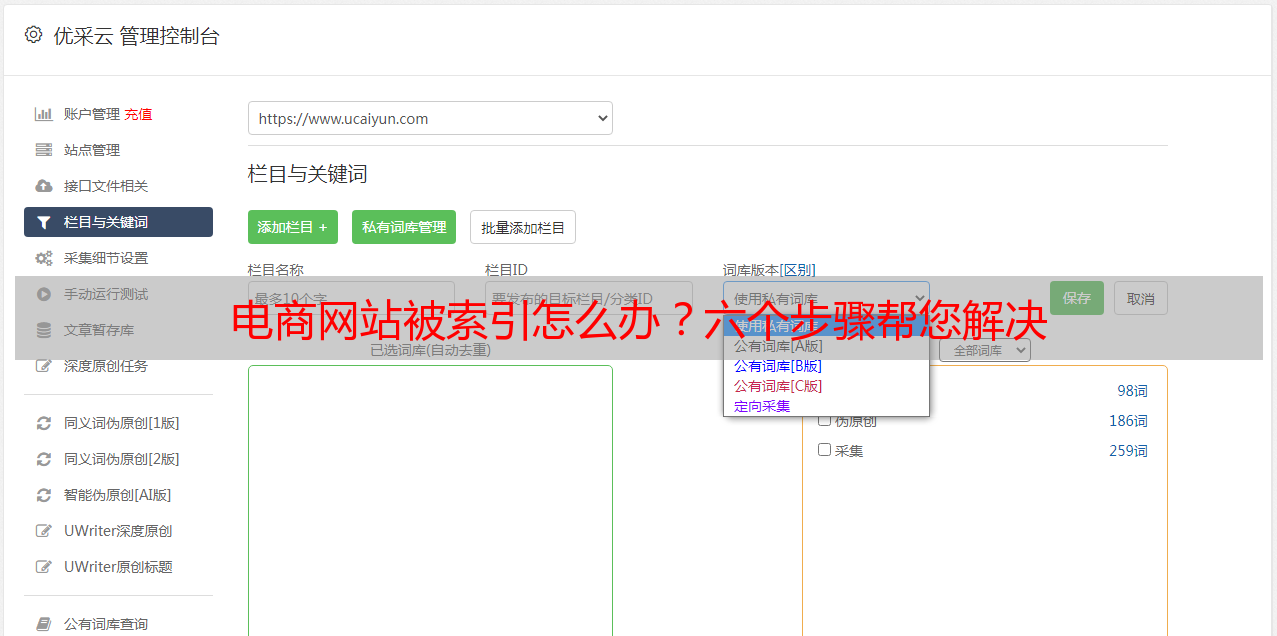Open the 全部词库 filter dropdown
This screenshot has height=636, width=1277.
[985, 350]
